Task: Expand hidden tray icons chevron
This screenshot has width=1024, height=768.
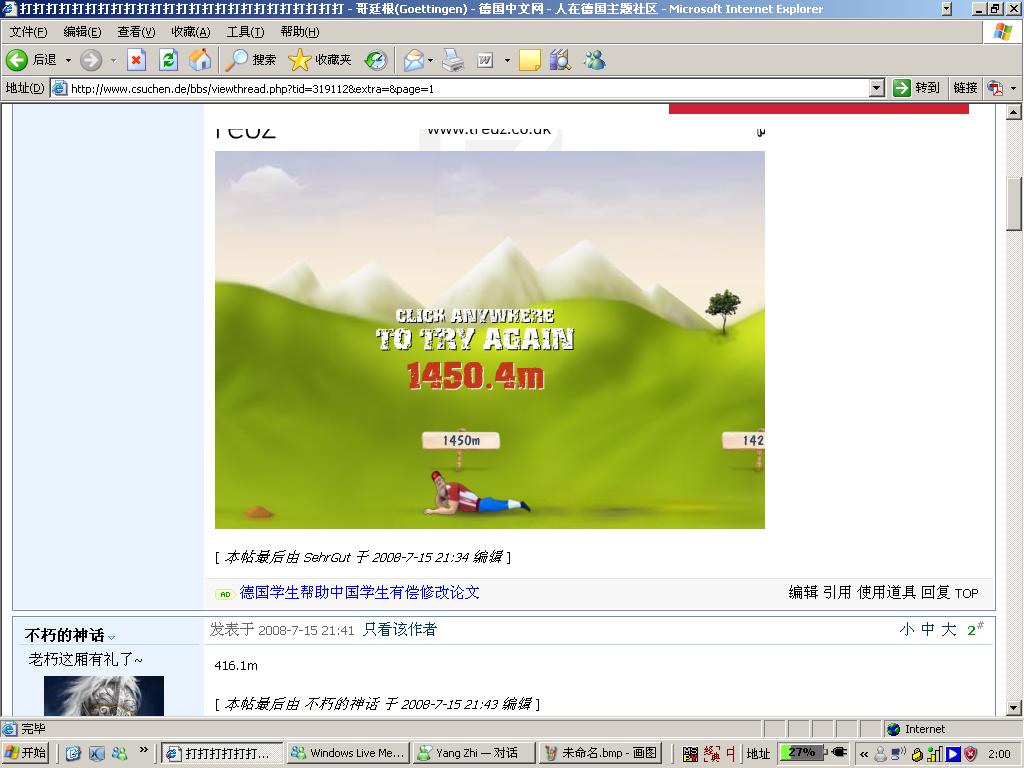Action: click(x=863, y=754)
